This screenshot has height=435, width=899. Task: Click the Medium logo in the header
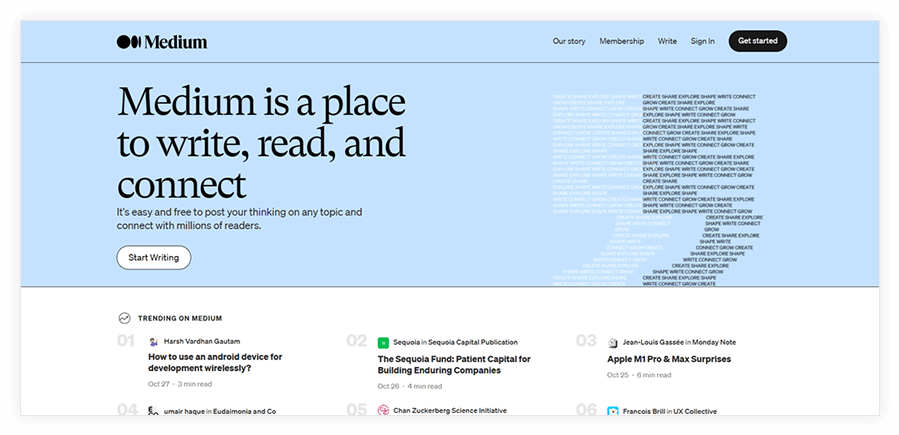point(162,42)
